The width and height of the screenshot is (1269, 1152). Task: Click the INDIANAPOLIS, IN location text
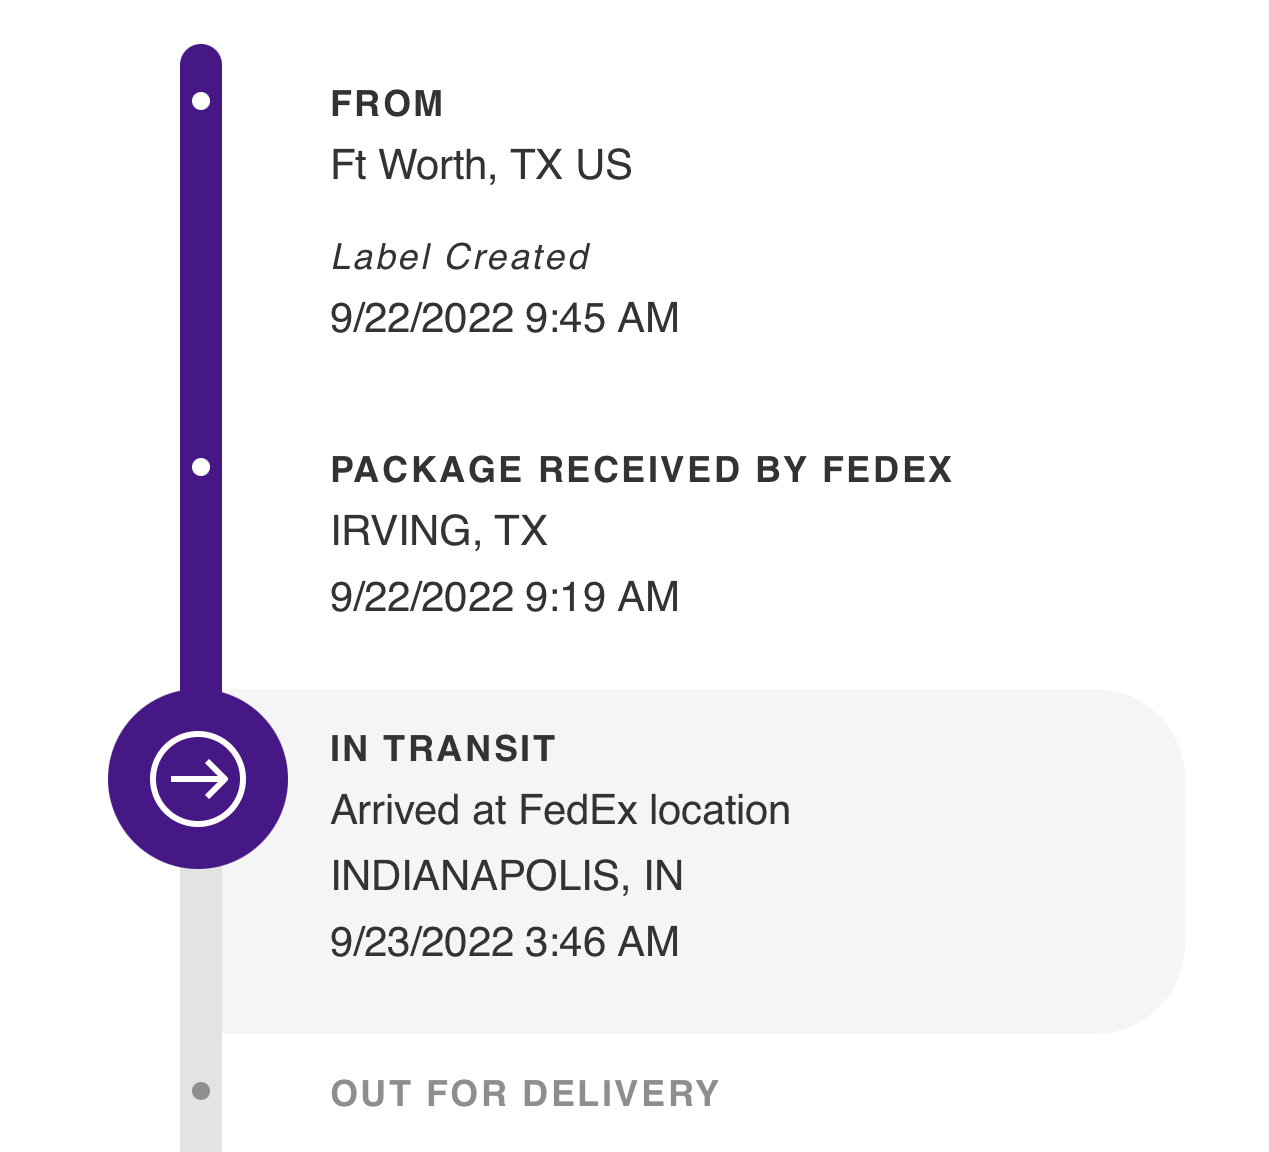point(507,876)
